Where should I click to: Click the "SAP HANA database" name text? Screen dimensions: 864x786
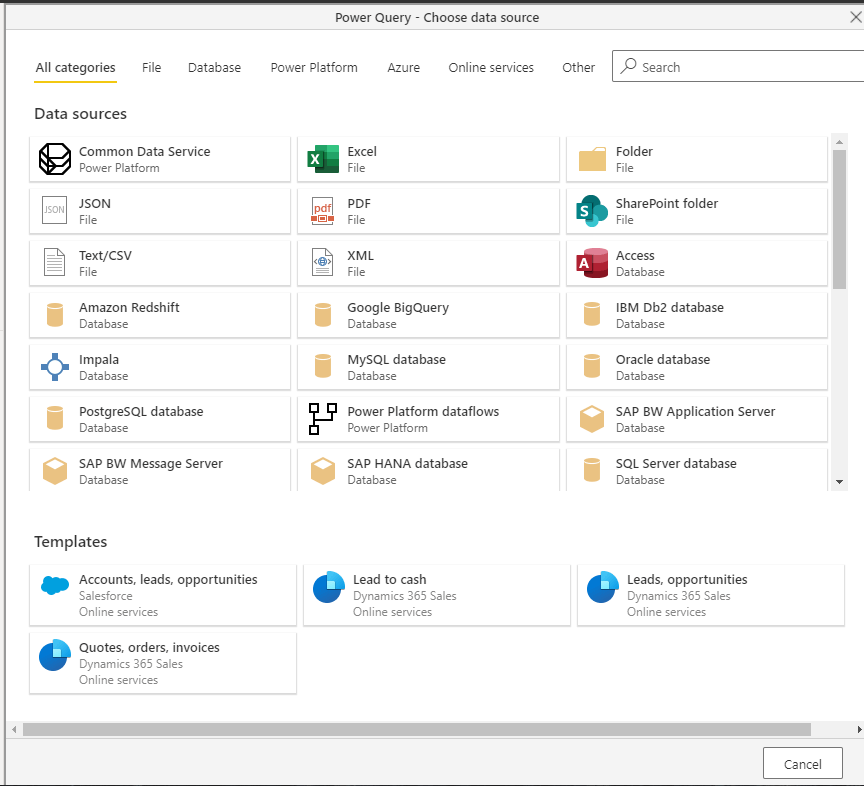[407, 463]
